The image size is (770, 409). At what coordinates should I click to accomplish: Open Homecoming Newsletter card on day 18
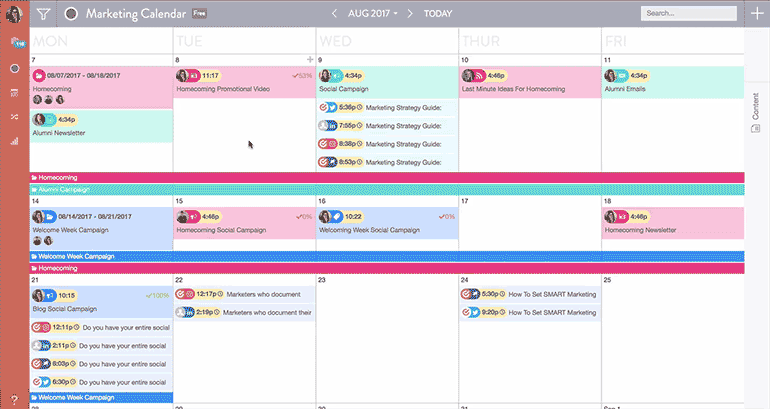tap(673, 223)
